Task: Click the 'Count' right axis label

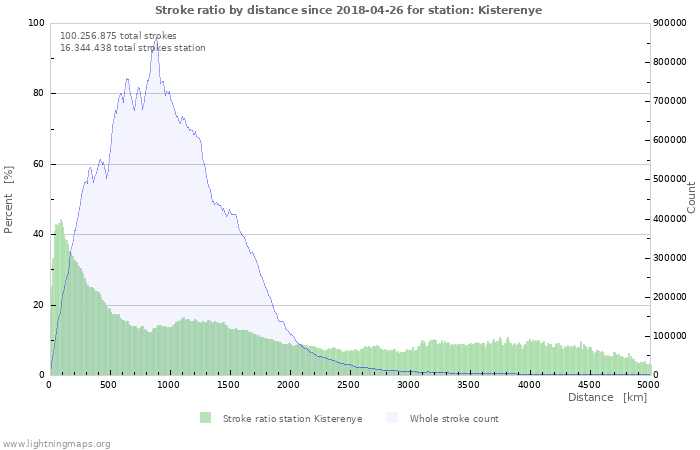Action: tap(691, 197)
